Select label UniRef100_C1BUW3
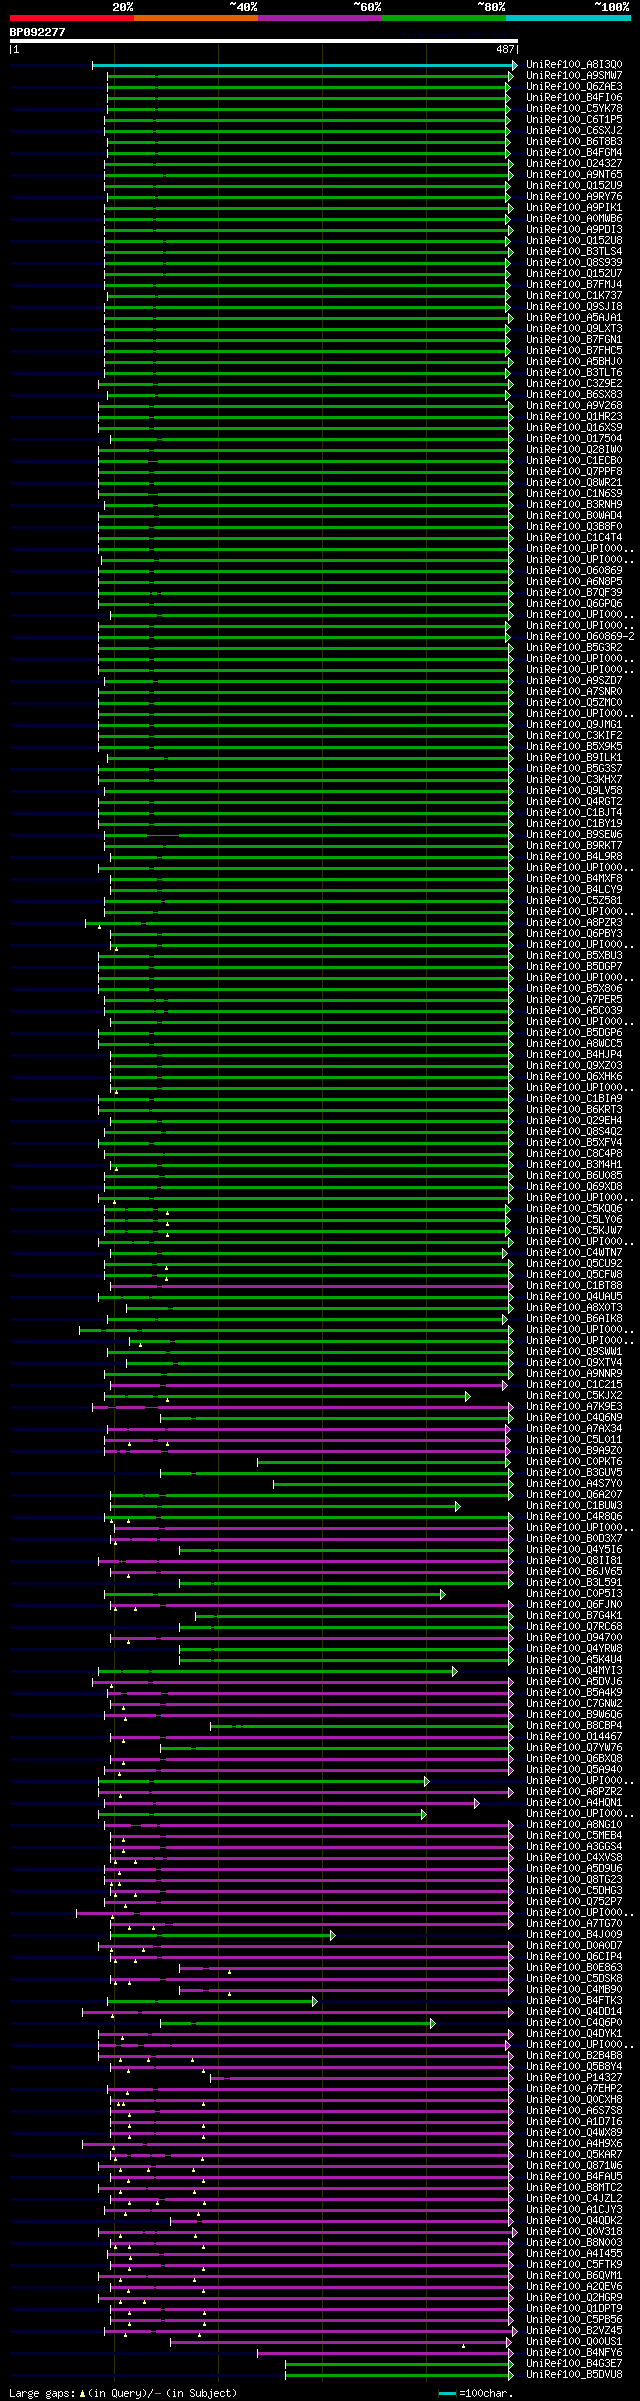This screenshot has height=2401, width=640. 574,1506
